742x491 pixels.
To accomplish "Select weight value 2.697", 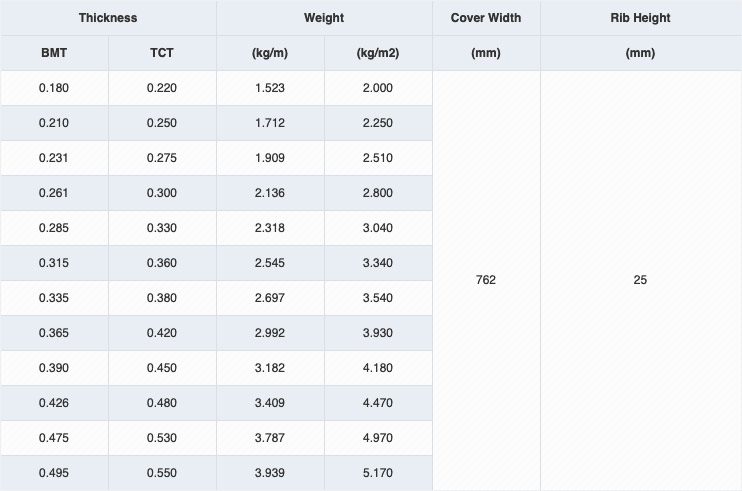I will [270, 298].
